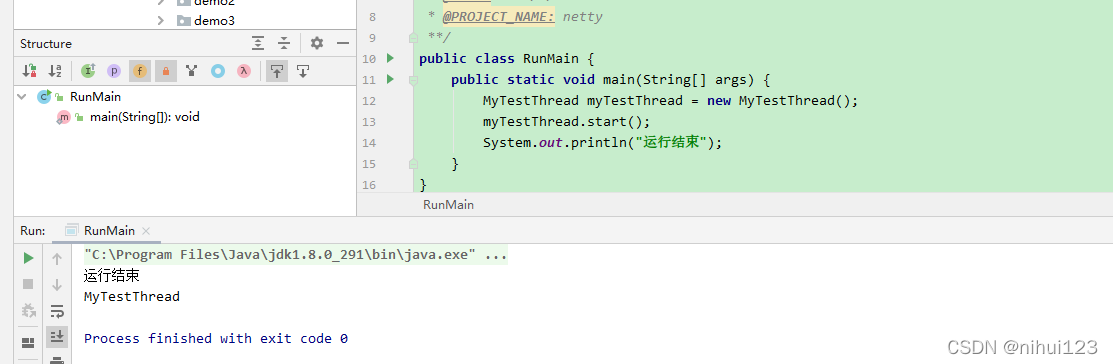Image resolution: width=1113 pixels, height=364 pixels.
Task: Close the RunMain run tab
Action: pos(146,231)
